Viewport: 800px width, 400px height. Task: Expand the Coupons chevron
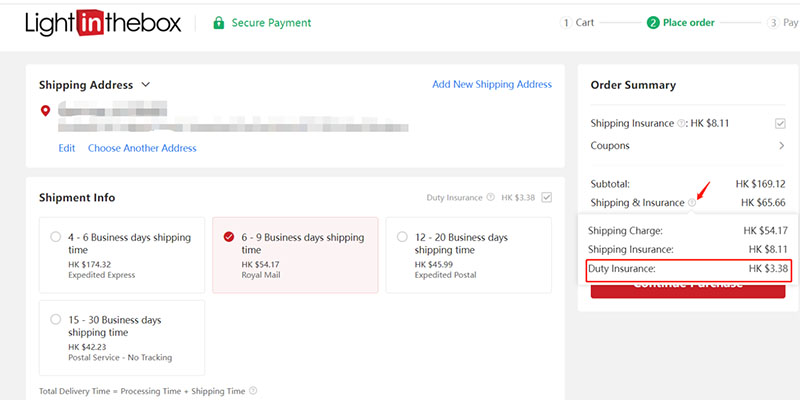(781, 146)
